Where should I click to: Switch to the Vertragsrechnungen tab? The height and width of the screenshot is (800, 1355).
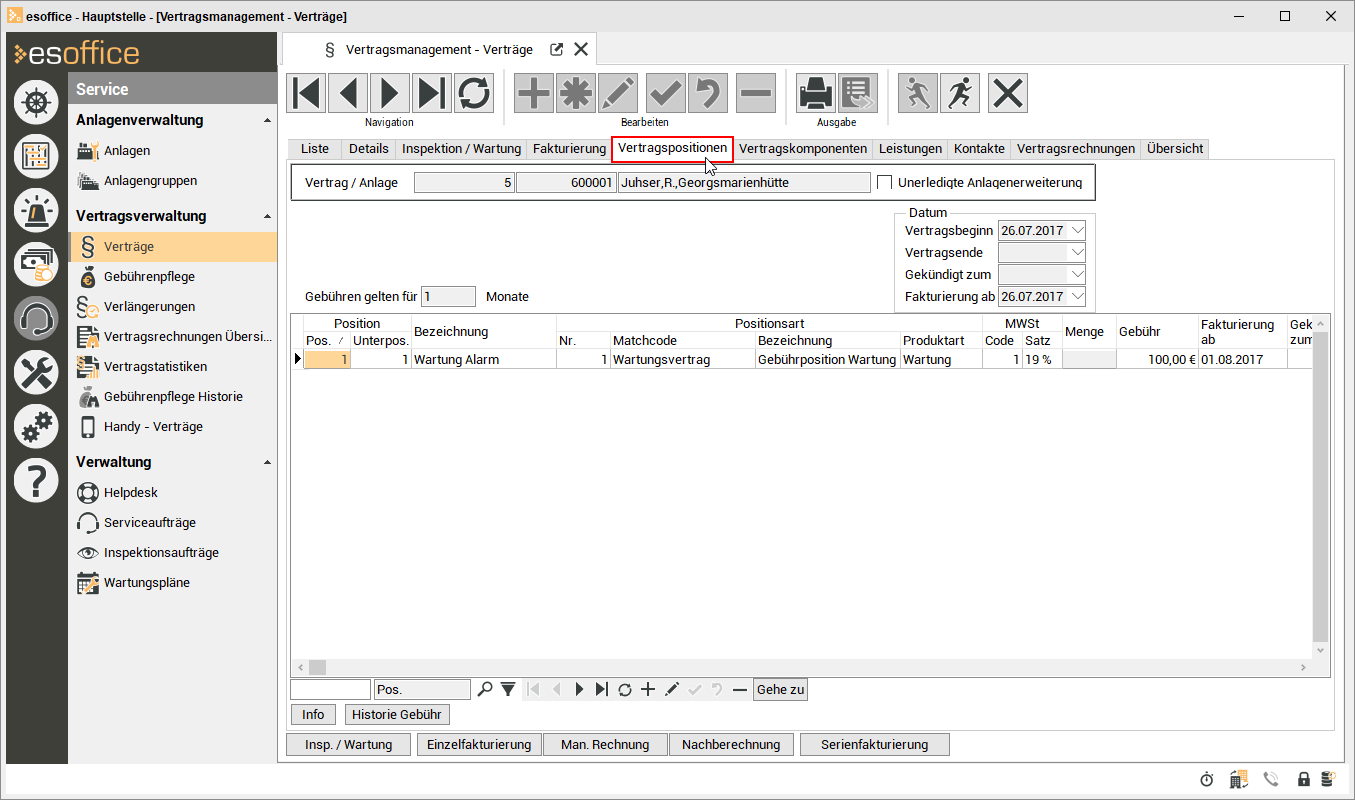(1076, 149)
